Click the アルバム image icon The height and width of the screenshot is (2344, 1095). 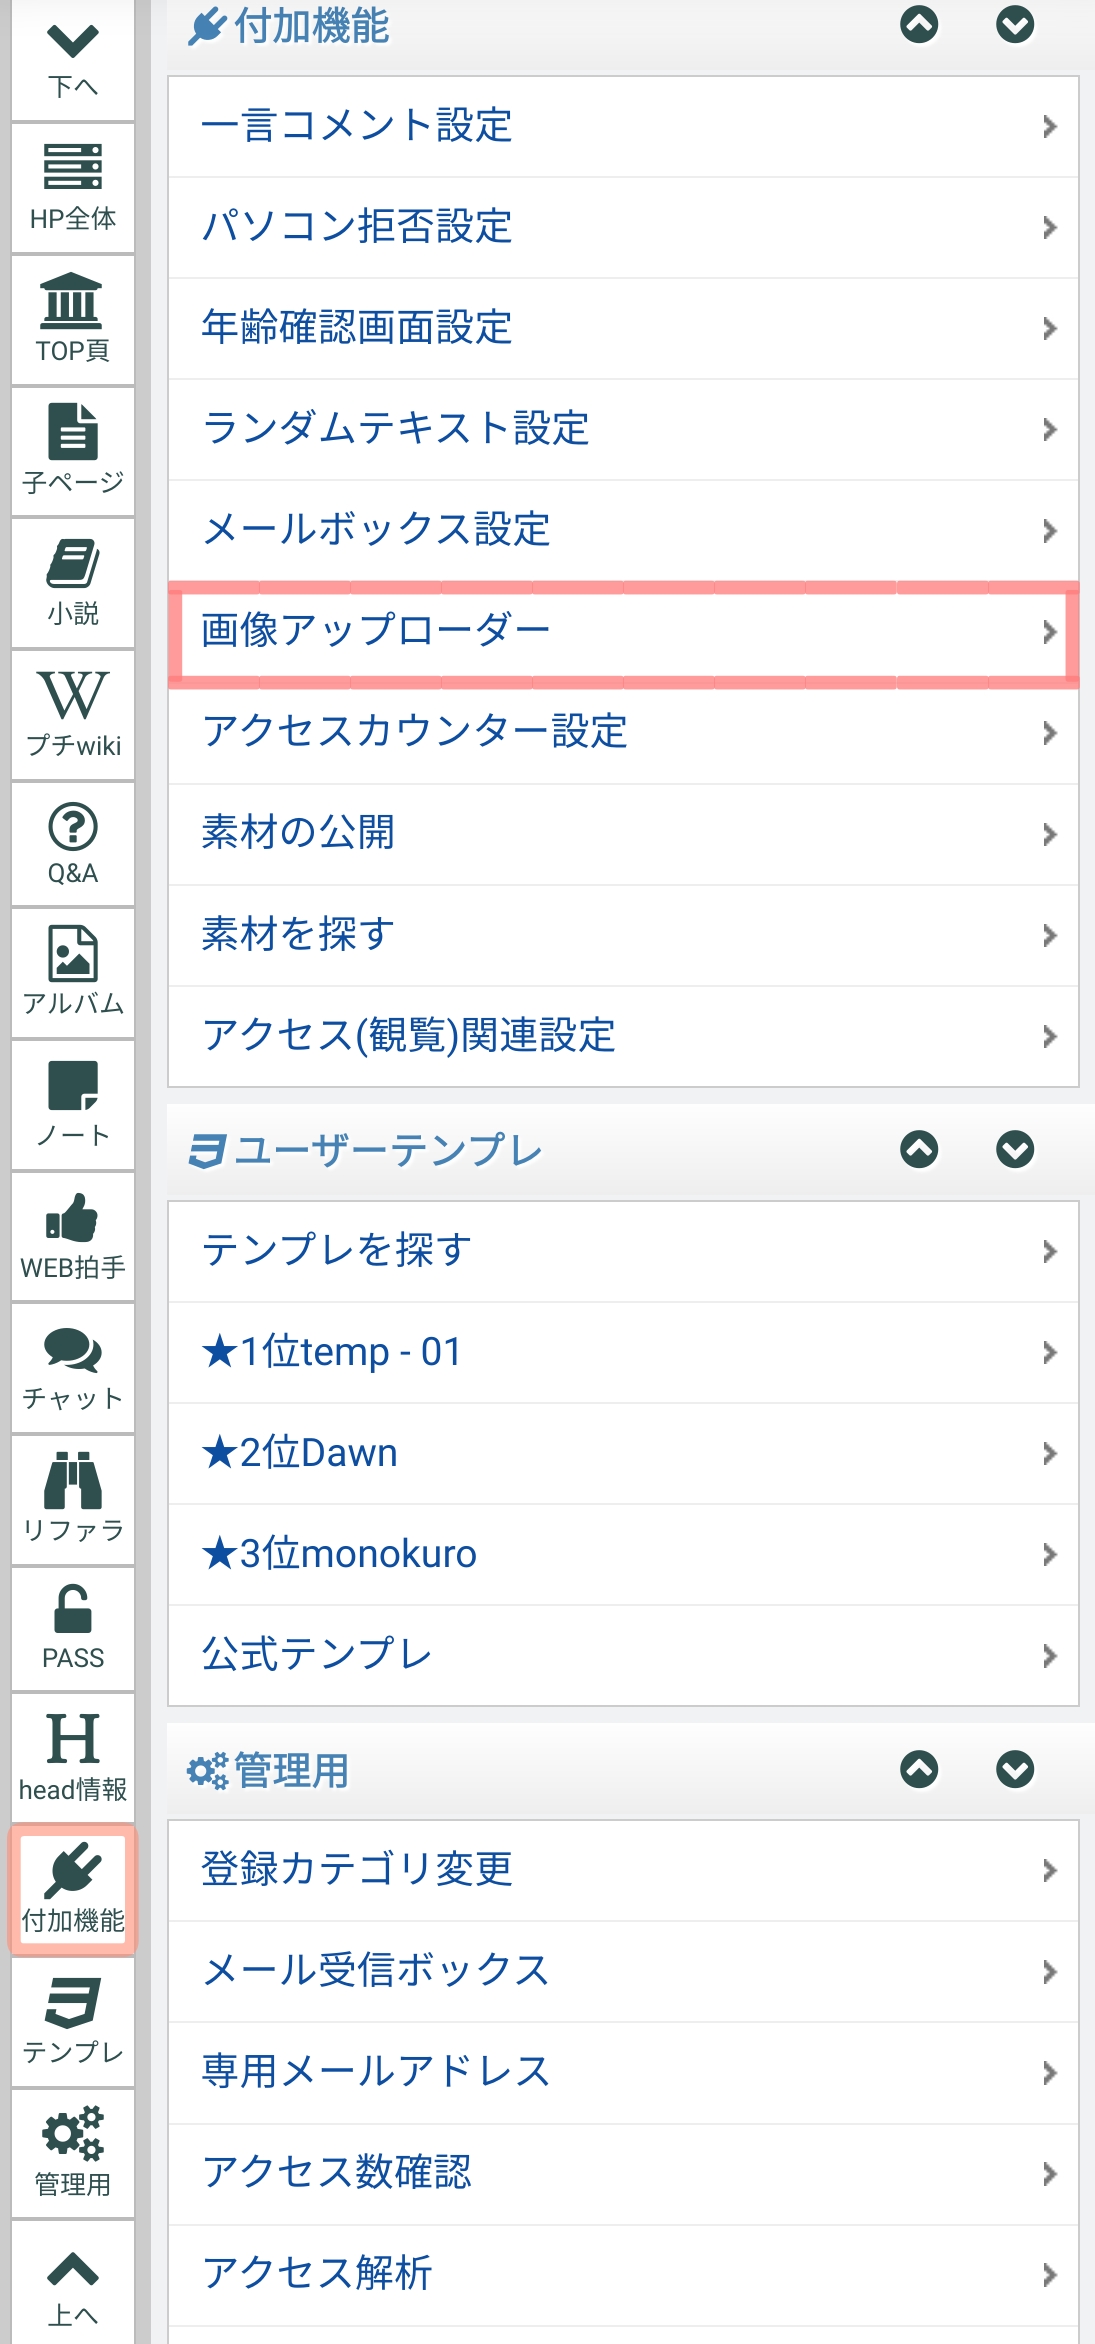[x=72, y=973]
